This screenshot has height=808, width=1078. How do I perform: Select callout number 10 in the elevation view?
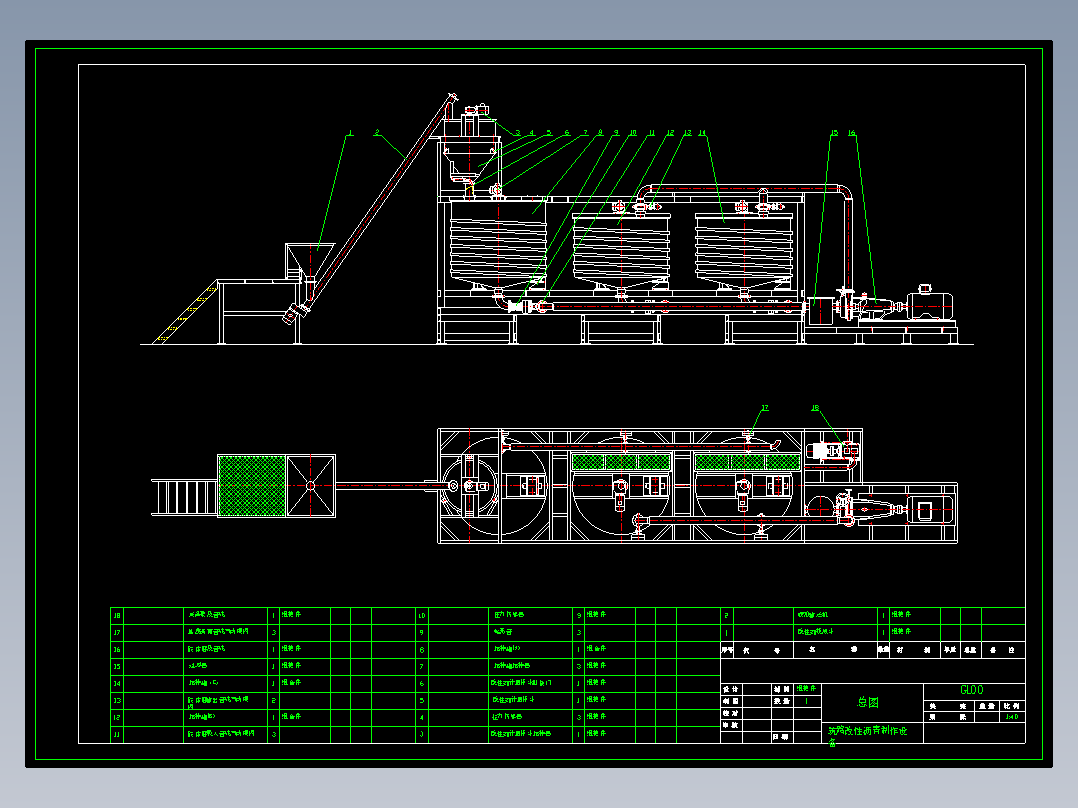click(x=632, y=133)
